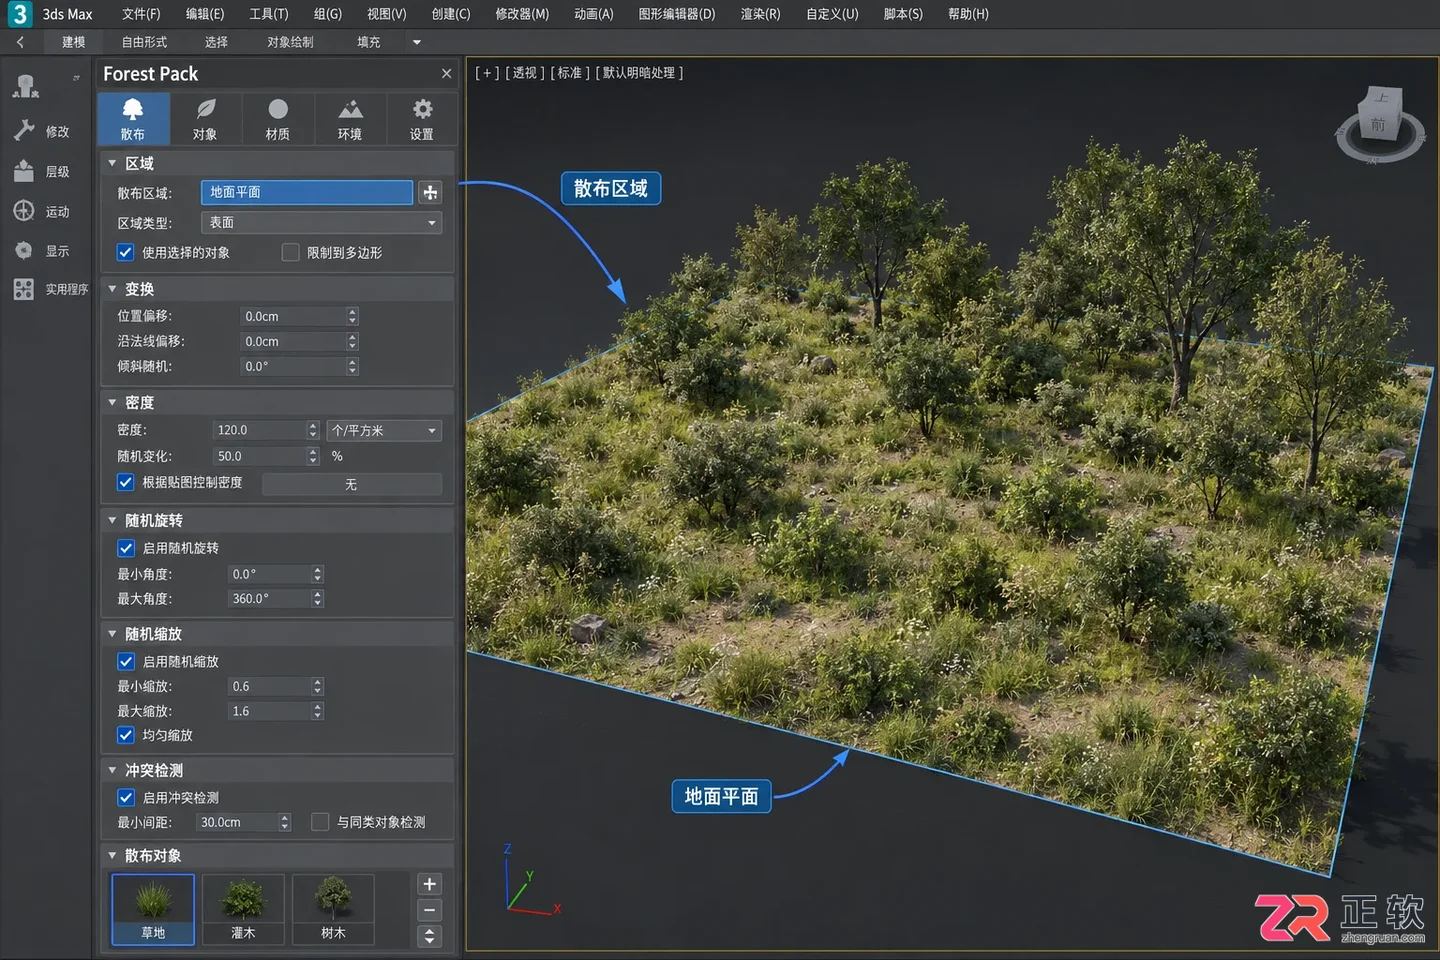Open the 显示 display panel
The width and height of the screenshot is (1440, 960).
(x=43, y=251)
